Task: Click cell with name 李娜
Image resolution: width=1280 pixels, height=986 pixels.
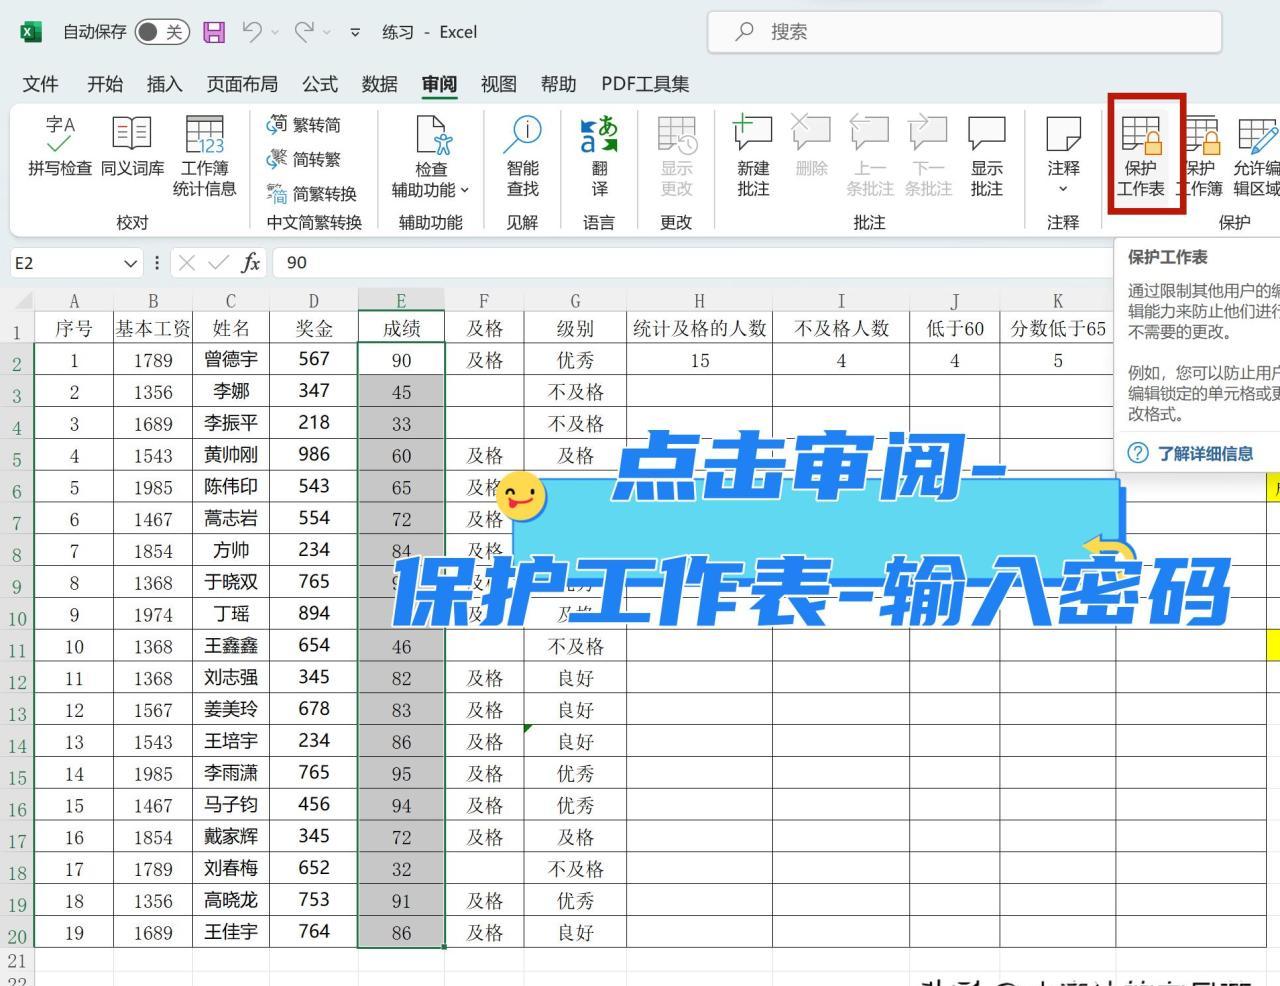Action: tap(231, 392)
